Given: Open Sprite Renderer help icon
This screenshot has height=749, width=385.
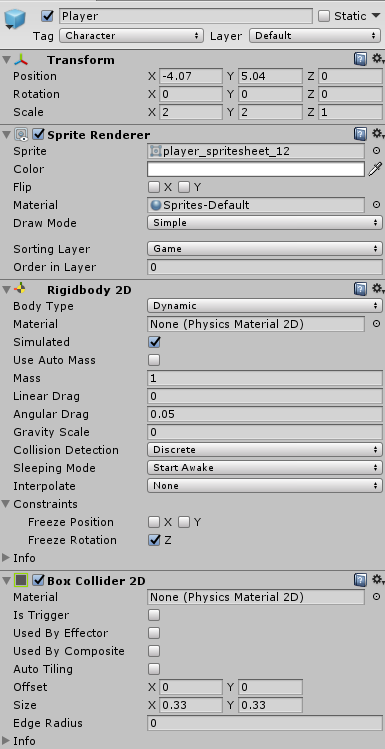Looking at the screenshot, I should click(x=360, y=134).
